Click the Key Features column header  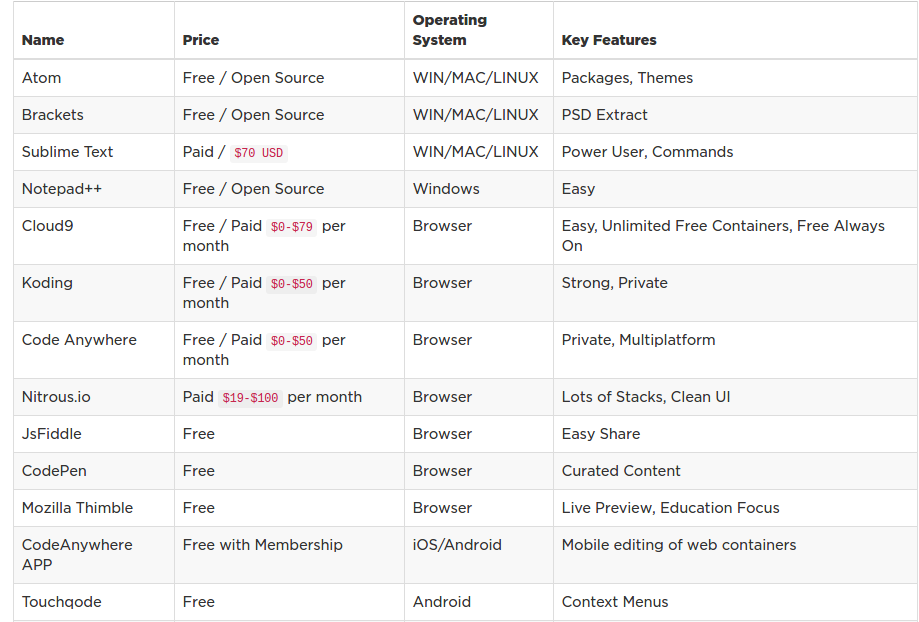(x=609, y=40)
